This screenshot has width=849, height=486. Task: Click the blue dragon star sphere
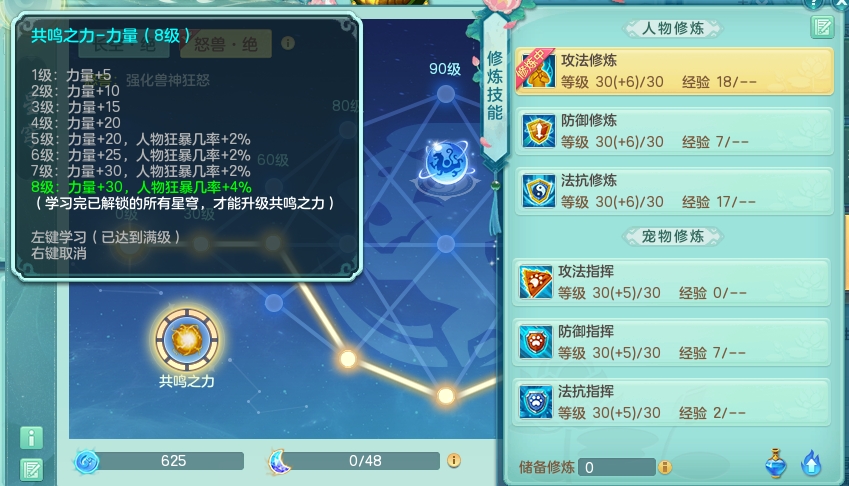click(446, 162)
